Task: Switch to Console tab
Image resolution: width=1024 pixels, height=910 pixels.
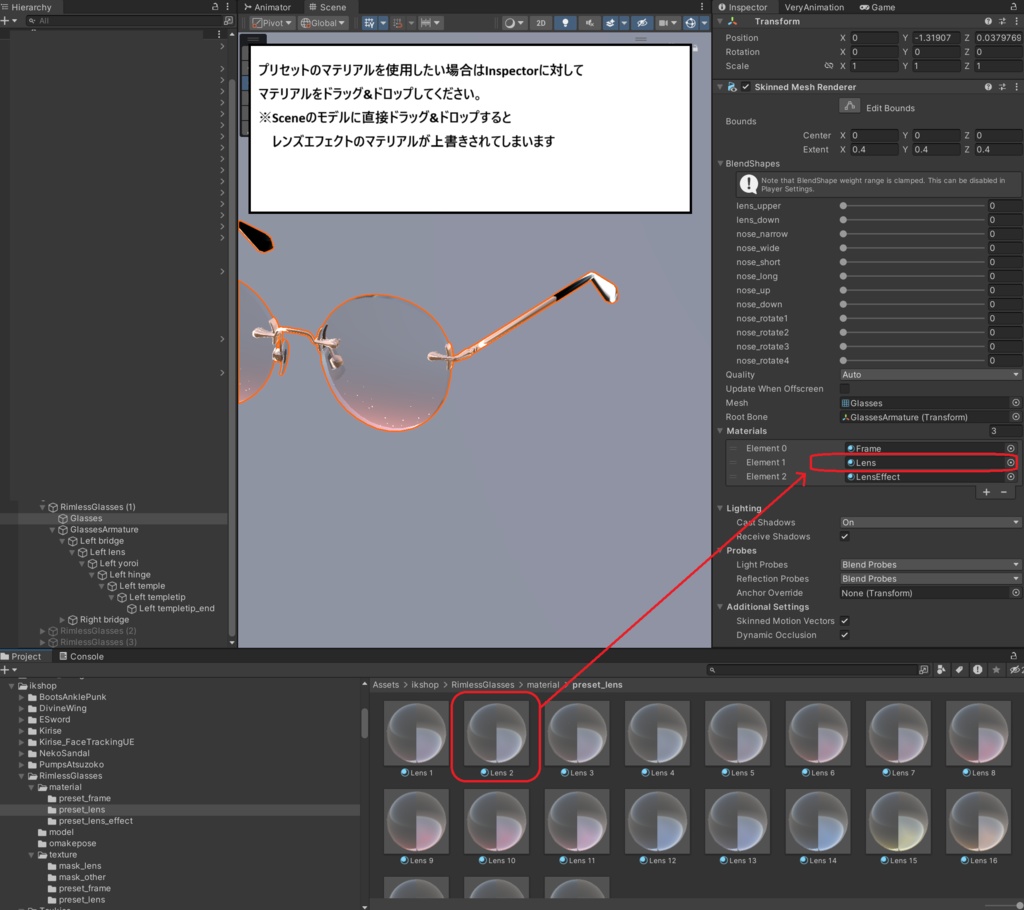Action: (82, 657)
